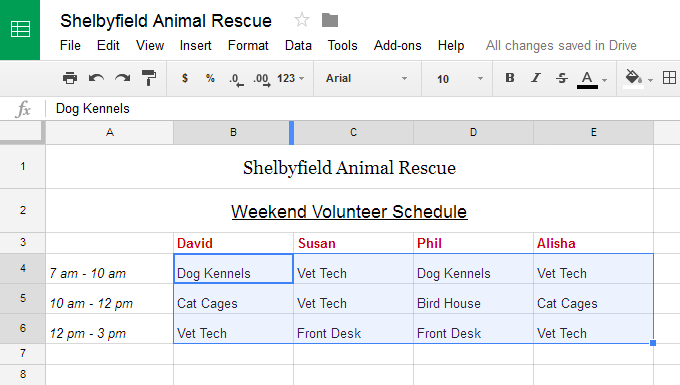
Task: Open the 123 number format dropdown
Action: pos(291,78)
